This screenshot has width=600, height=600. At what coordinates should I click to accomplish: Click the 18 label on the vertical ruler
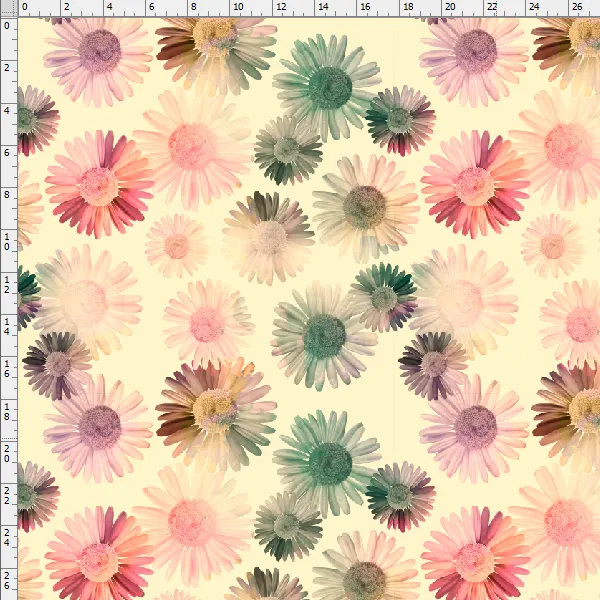[7, 411]
